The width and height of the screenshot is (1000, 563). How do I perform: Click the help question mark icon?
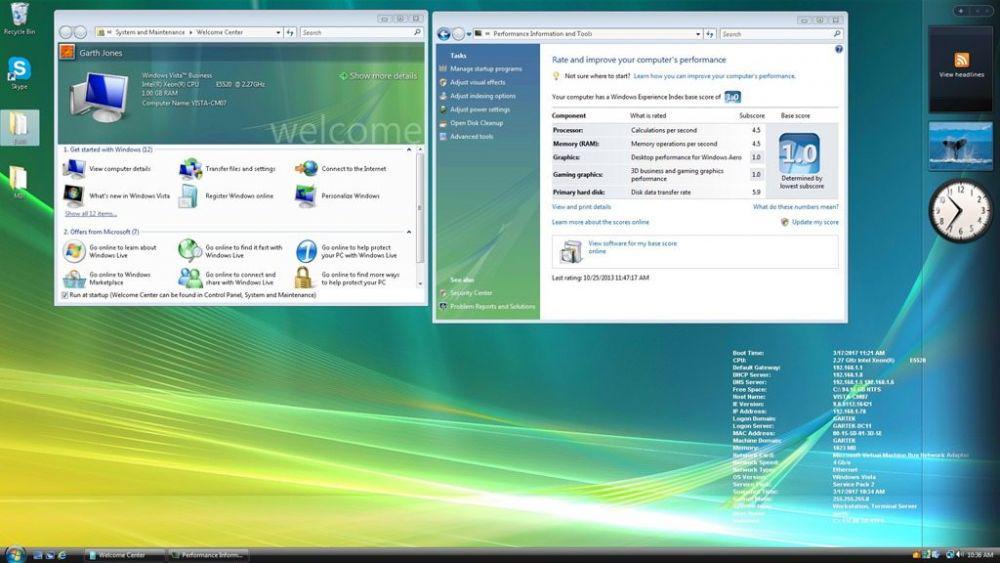click(839, 49)
